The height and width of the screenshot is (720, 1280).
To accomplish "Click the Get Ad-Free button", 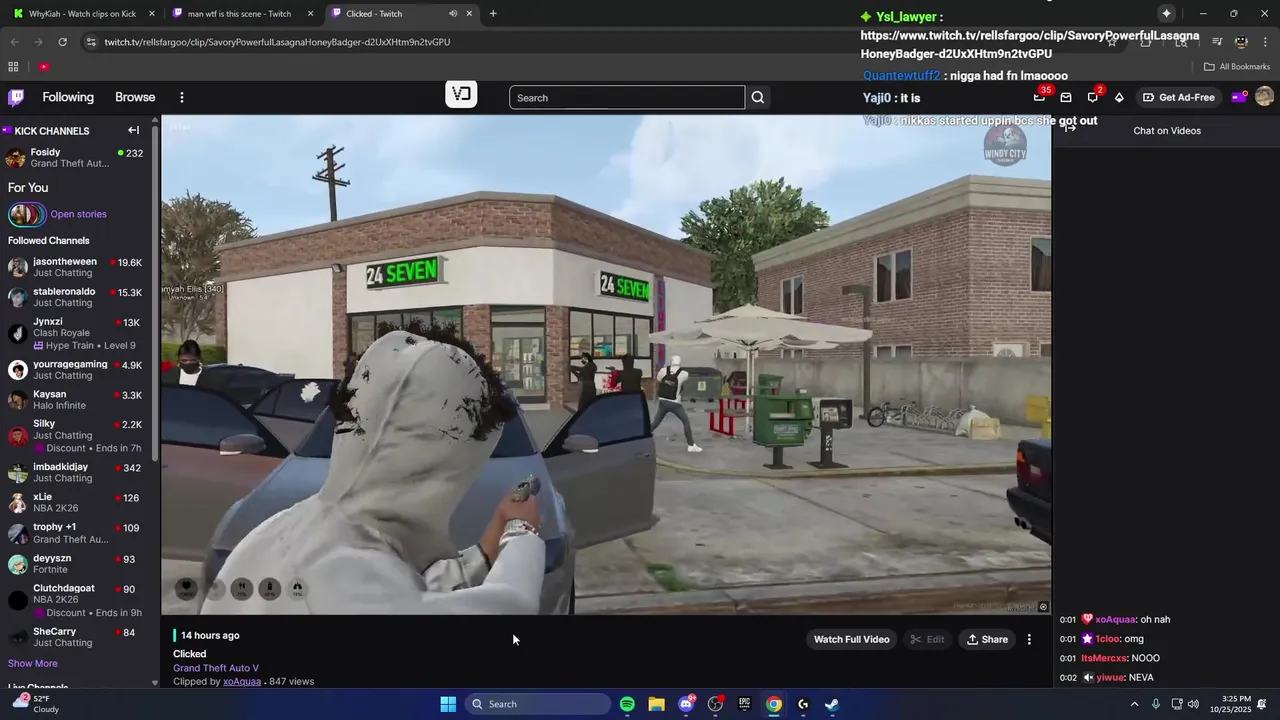I will pos(1178,97).
